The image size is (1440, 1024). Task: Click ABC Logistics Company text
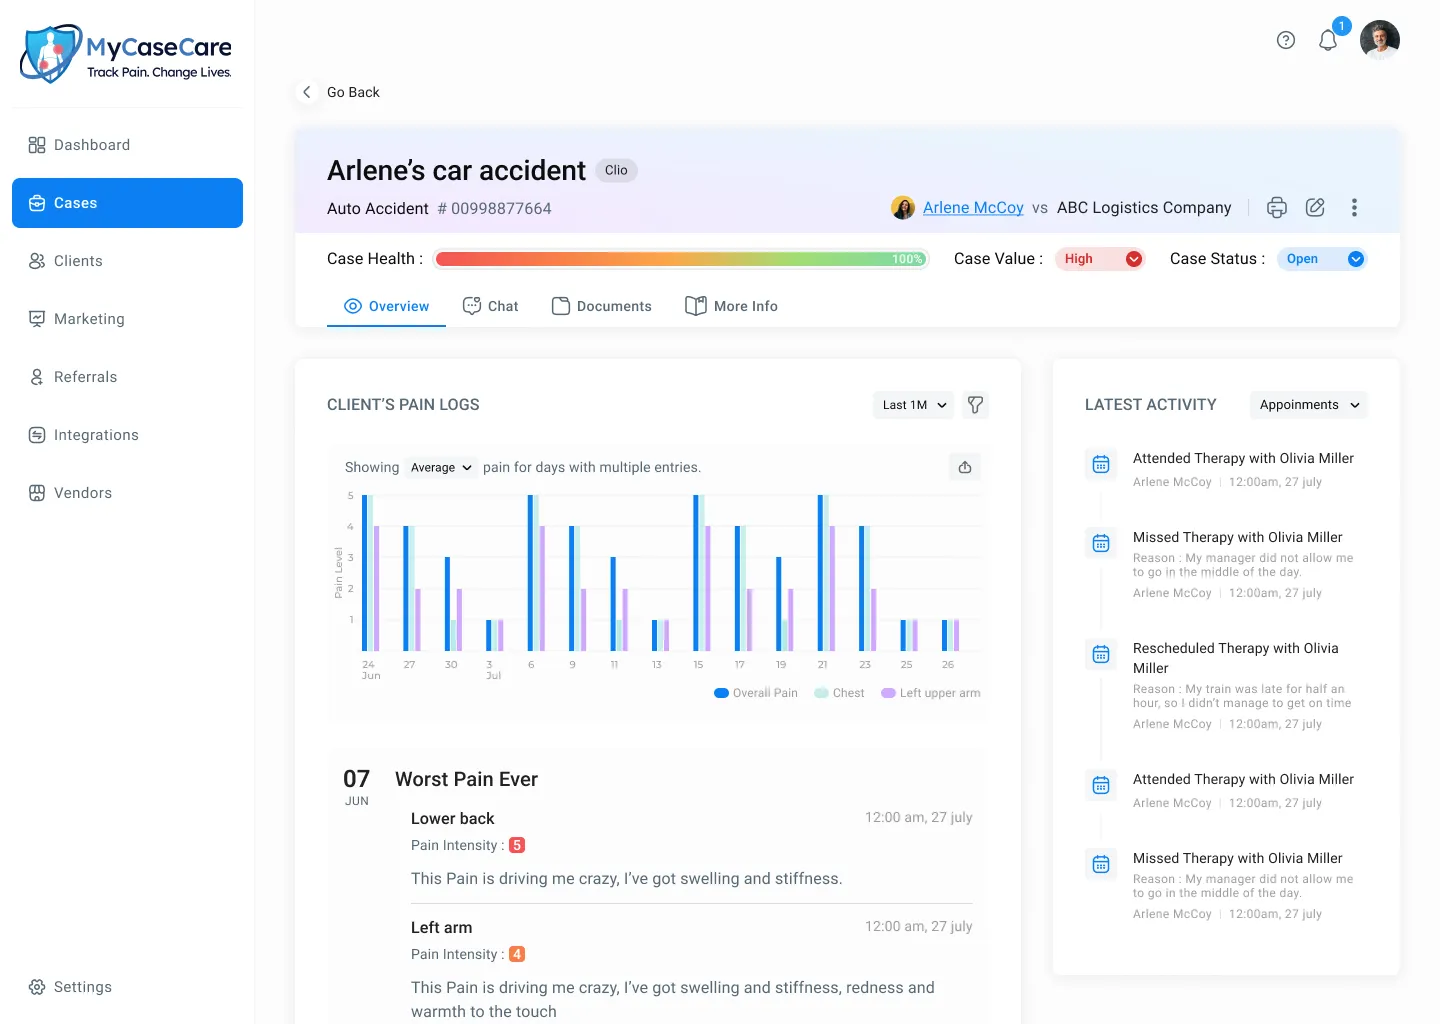coord(1144,207)
